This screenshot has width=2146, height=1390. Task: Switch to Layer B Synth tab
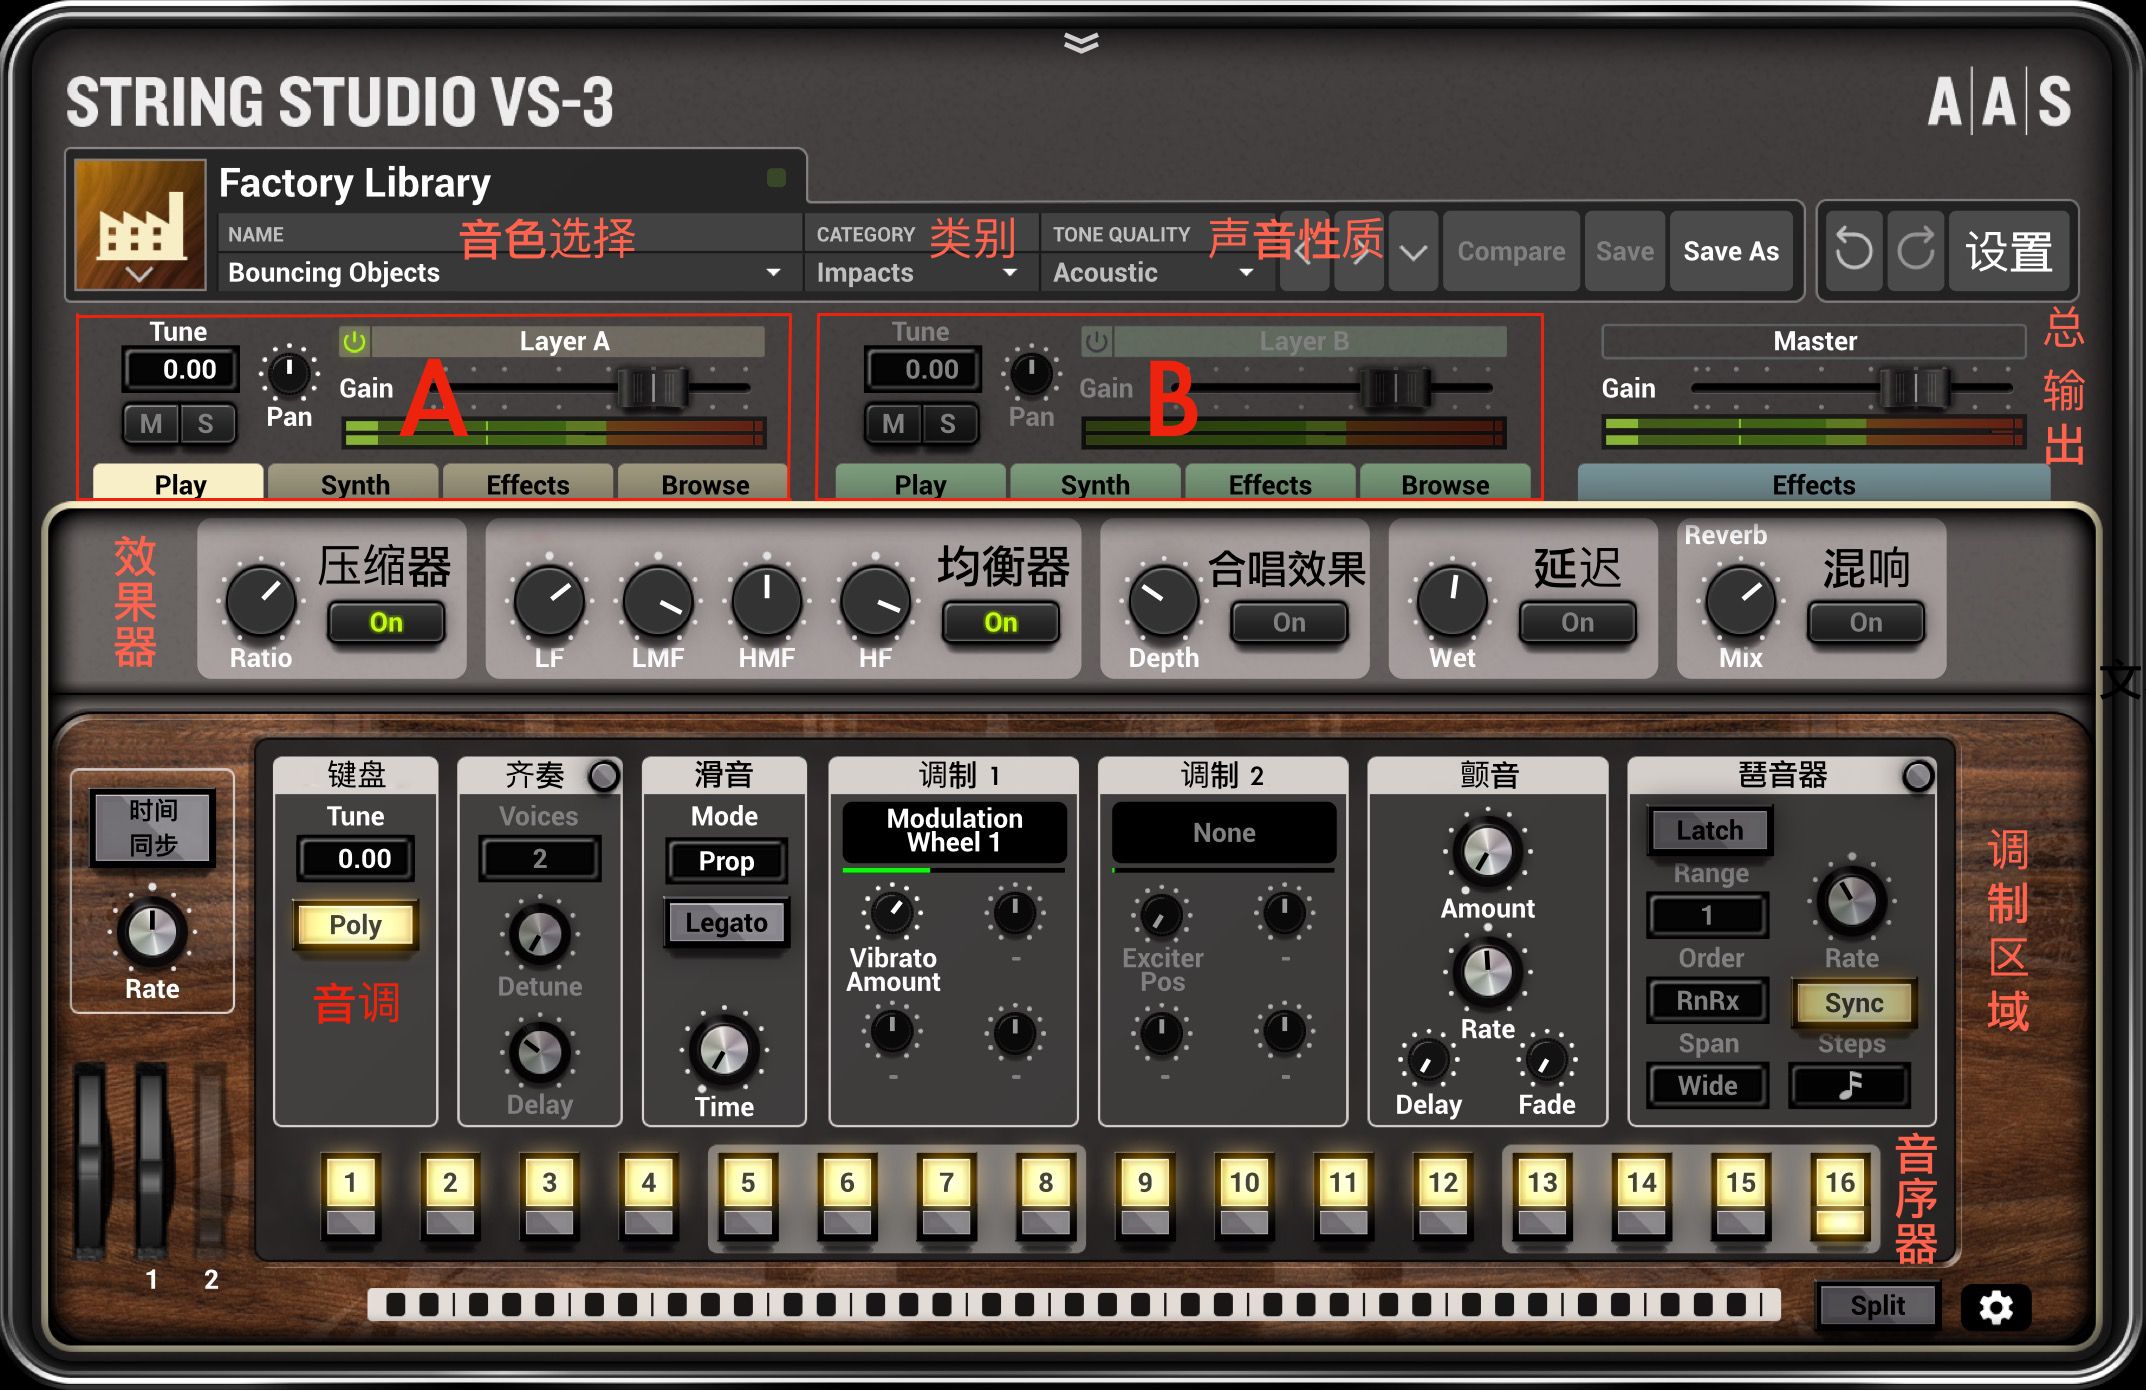coord(1095,483)
